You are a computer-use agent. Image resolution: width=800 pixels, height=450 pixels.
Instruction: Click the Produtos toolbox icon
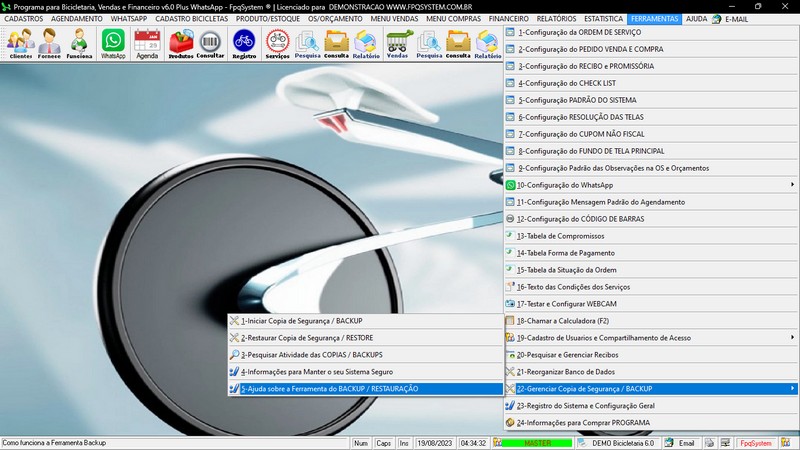(x=181, y=44)
